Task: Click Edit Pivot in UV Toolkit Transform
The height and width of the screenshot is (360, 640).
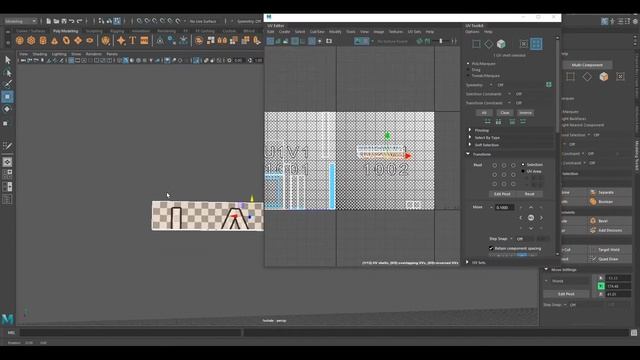Action: click(x=502, y=194)
